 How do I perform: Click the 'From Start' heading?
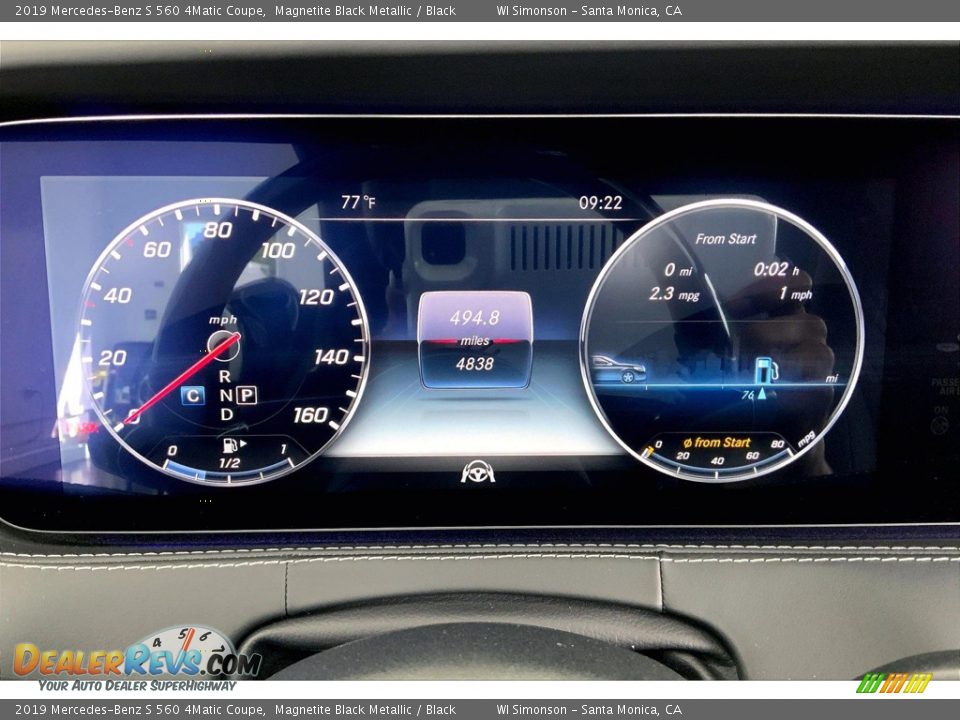[x=726, y=239]
